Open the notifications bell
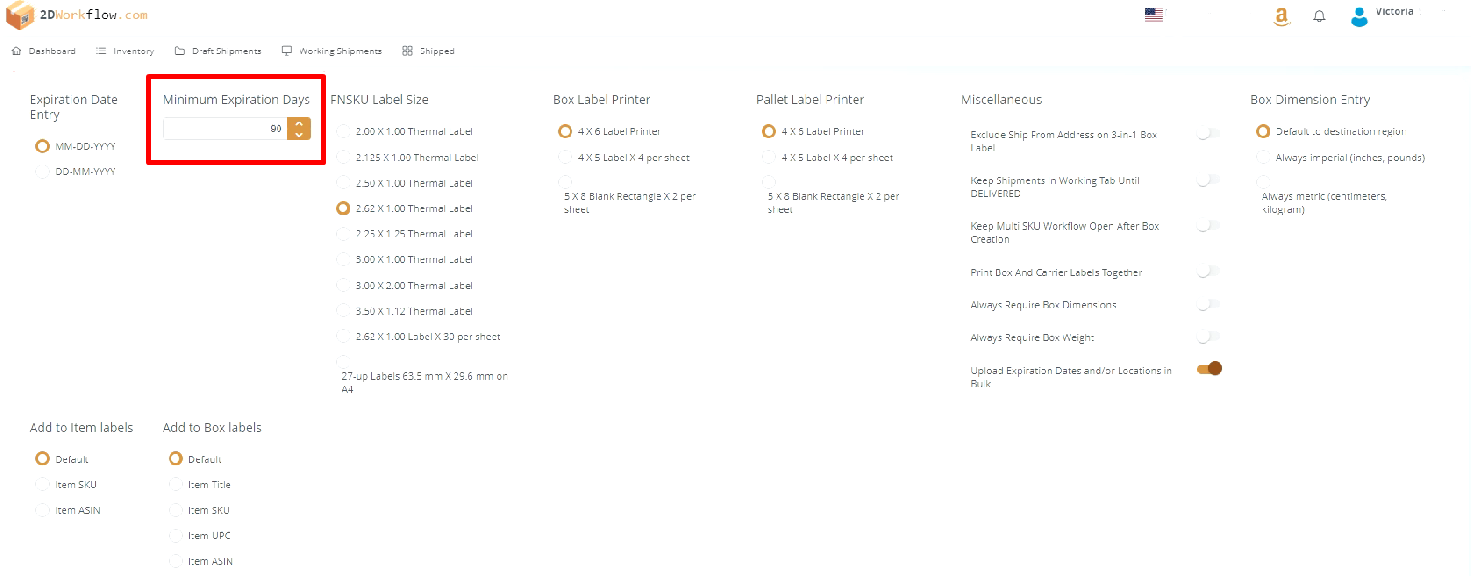The image size is (1471, 576). click(1319, 17)
